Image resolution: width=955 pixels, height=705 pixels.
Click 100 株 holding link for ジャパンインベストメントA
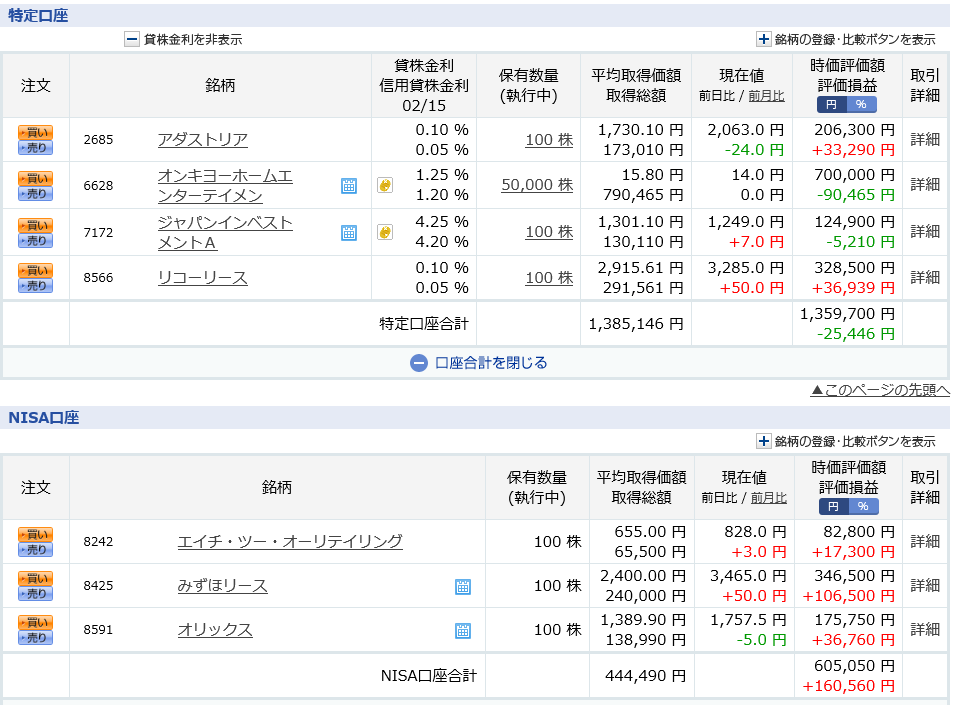pos(549,232)
